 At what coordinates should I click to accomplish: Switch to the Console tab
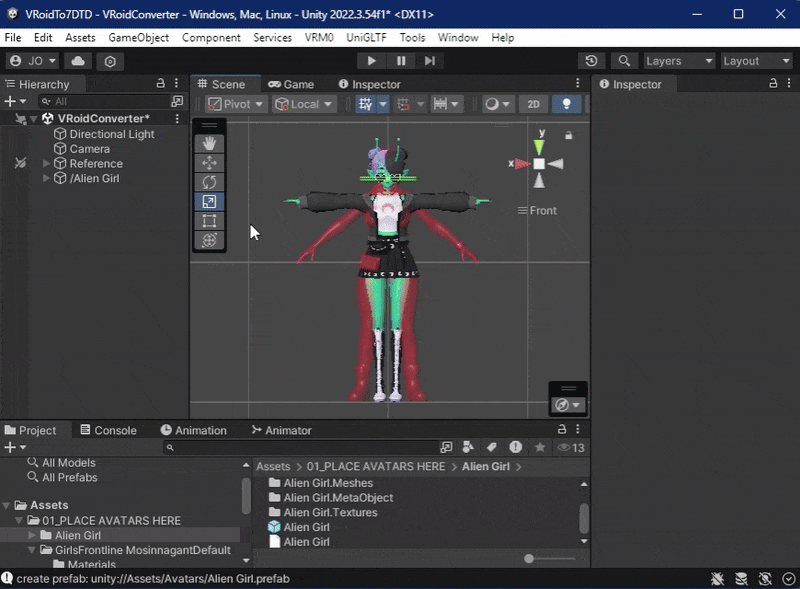click(x=109, y=430)
